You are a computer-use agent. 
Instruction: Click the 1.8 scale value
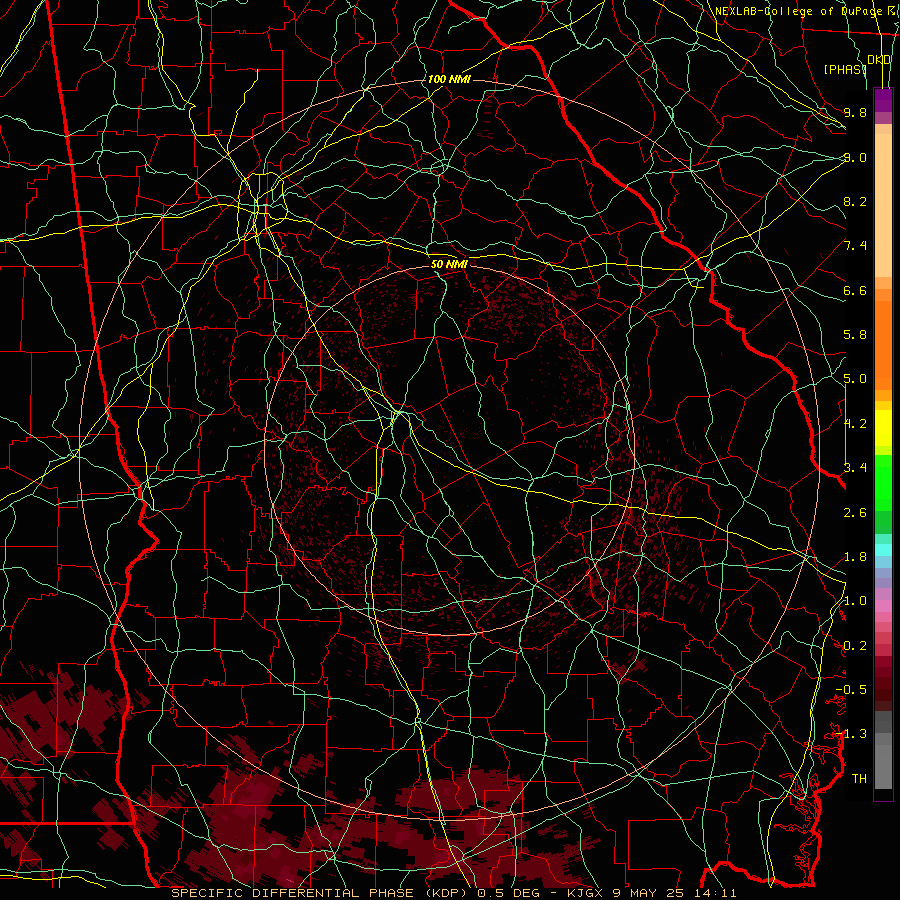(x=855, y=557)
